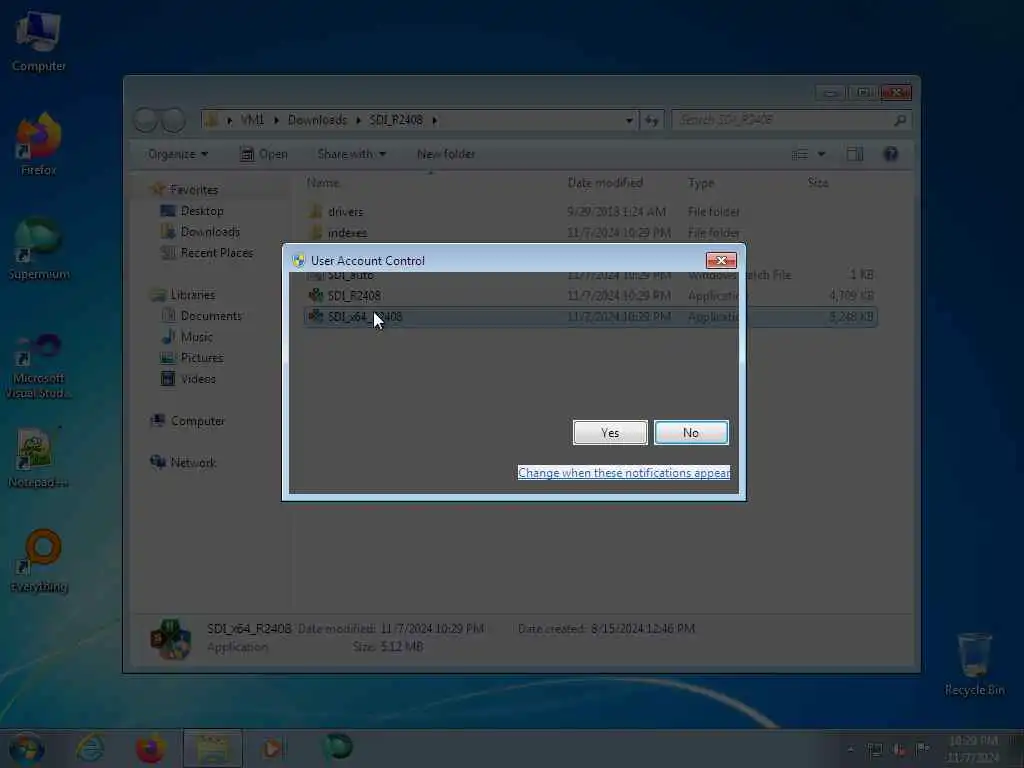Open Supermium from the taskbar
1024x768 pixels.
pyautogui.click(x=338, y=747)
